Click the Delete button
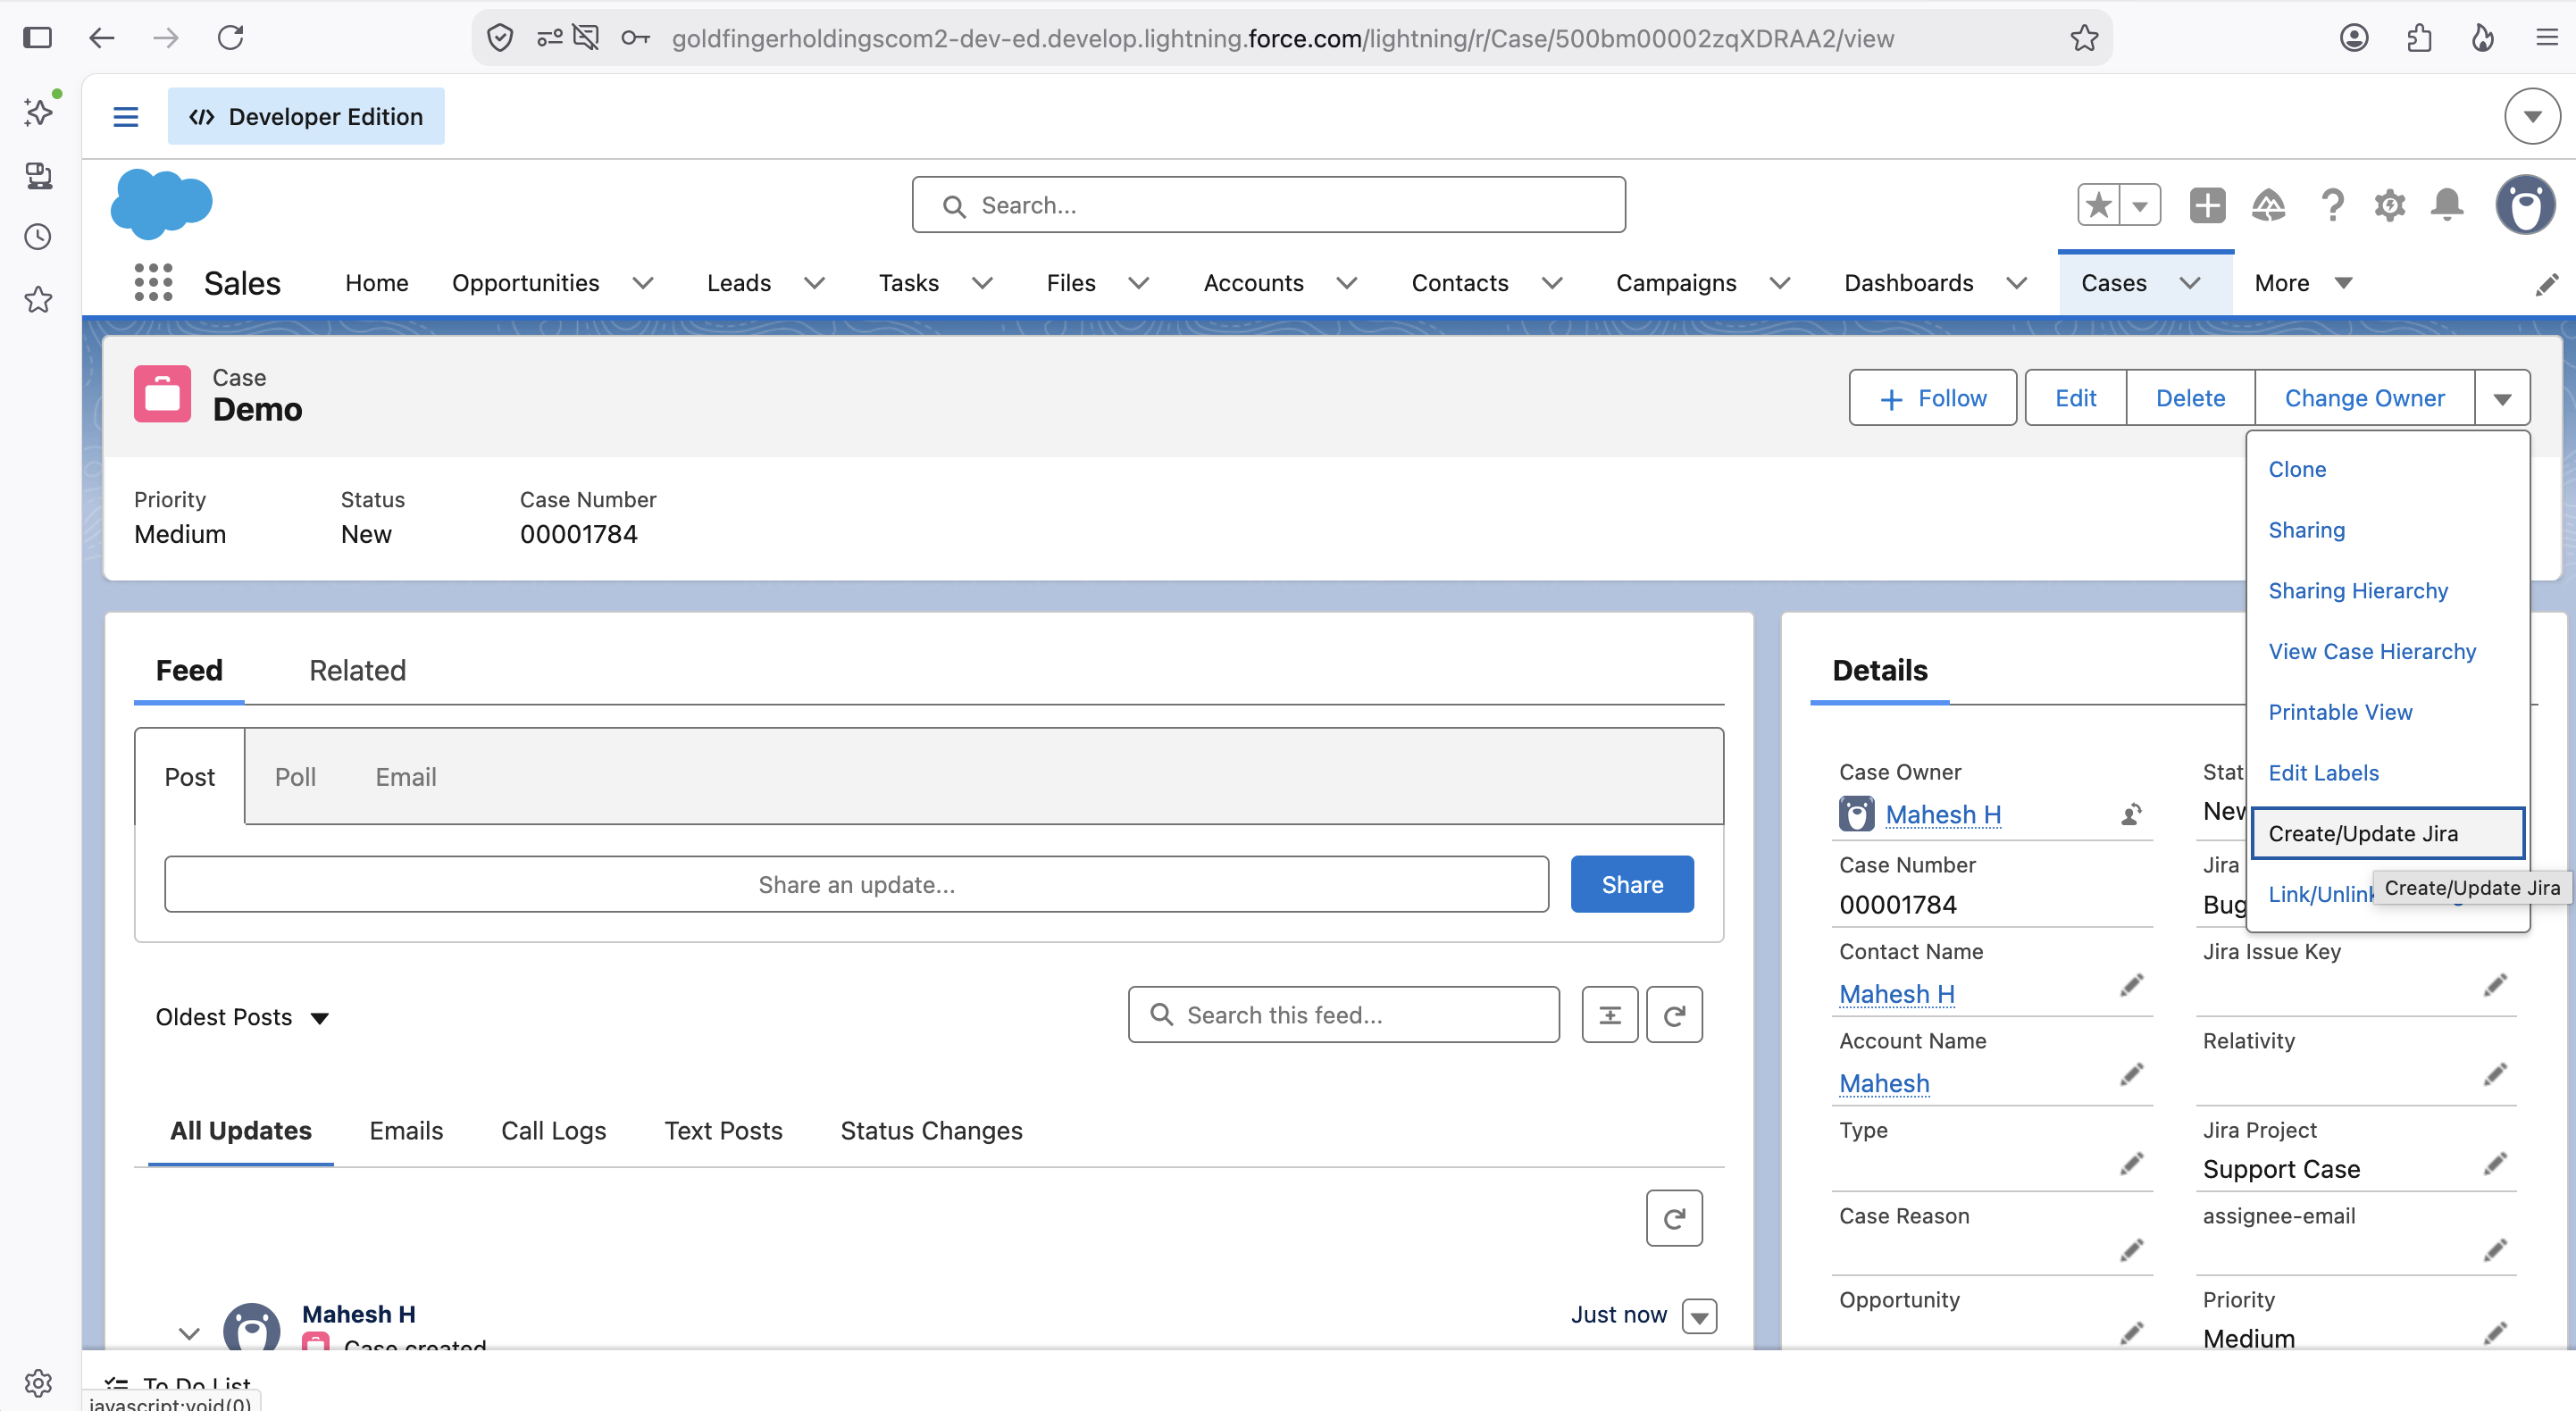Image resolution: width=2576 pixels, height=1411 pixels. point(2190,398)
